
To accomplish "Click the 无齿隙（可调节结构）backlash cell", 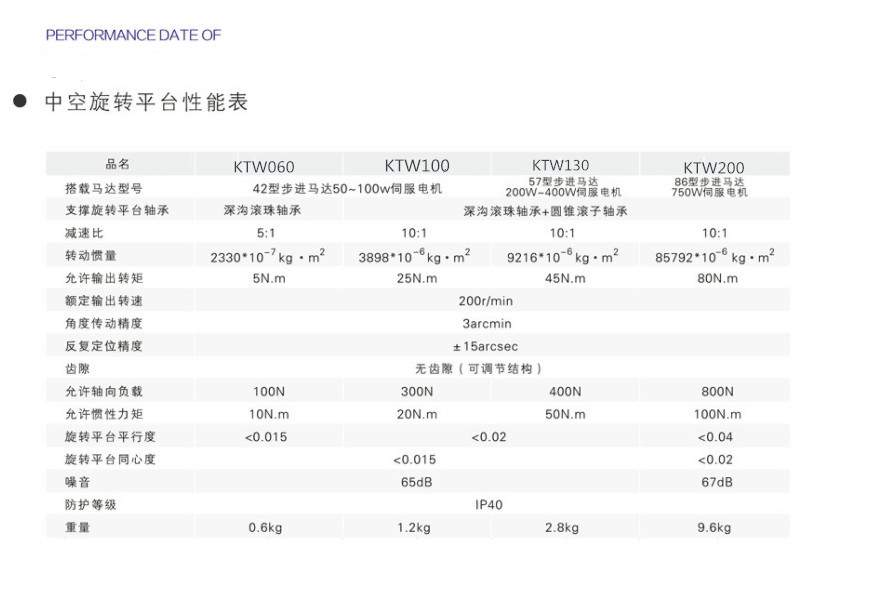I will (x=486, y=369).
